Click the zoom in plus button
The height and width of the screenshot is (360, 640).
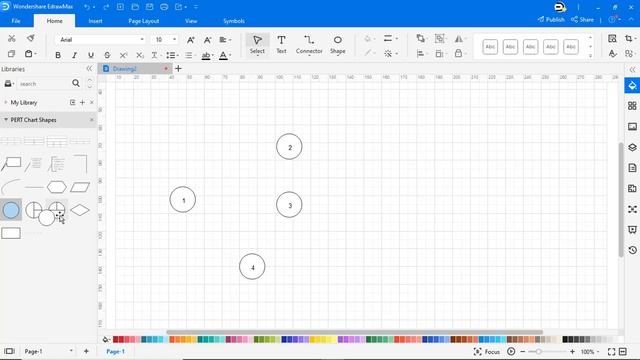[572, 351]
